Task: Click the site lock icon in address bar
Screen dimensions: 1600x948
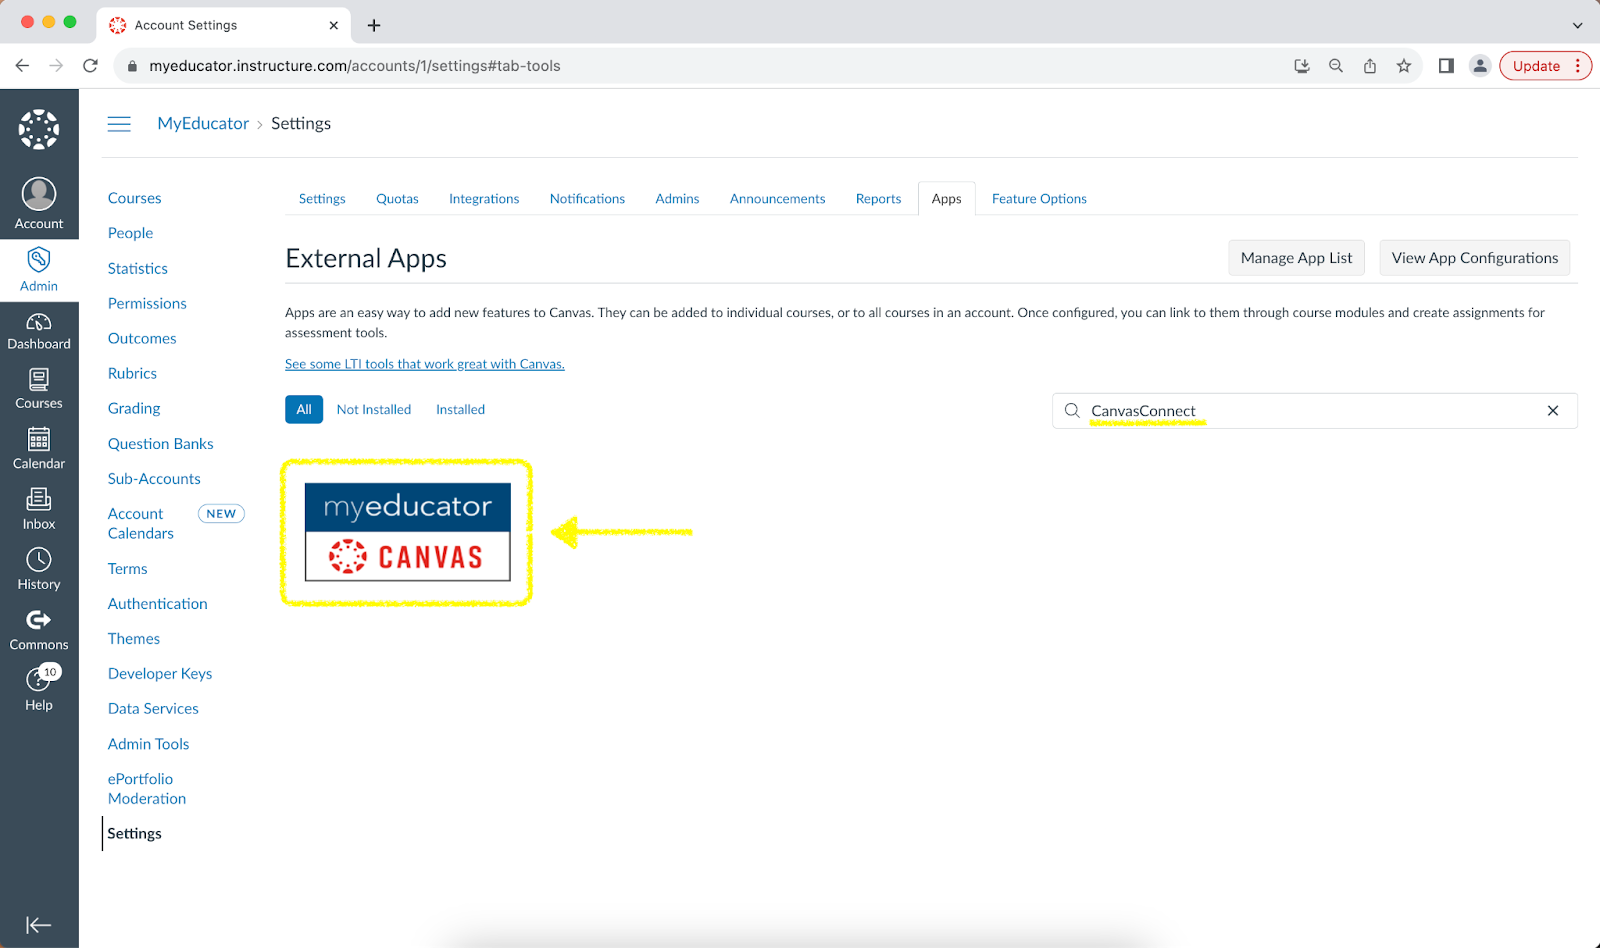Action: pos(132,66)
